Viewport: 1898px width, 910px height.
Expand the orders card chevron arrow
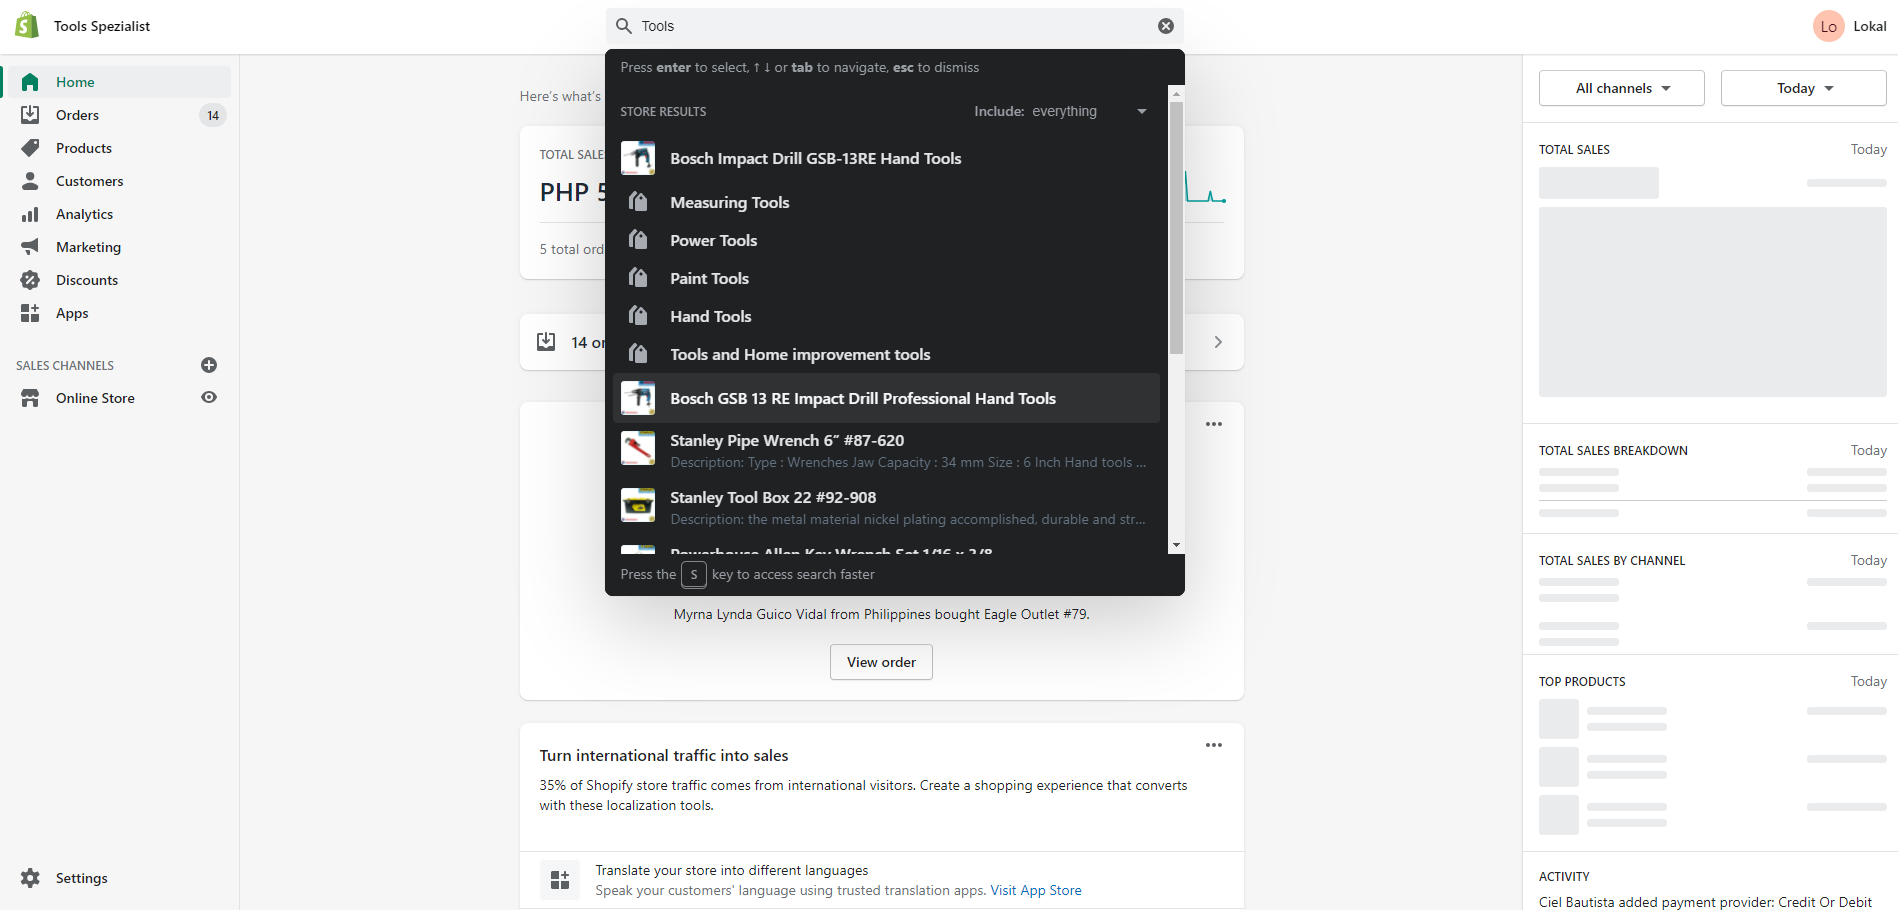[x=1218, y=342]
